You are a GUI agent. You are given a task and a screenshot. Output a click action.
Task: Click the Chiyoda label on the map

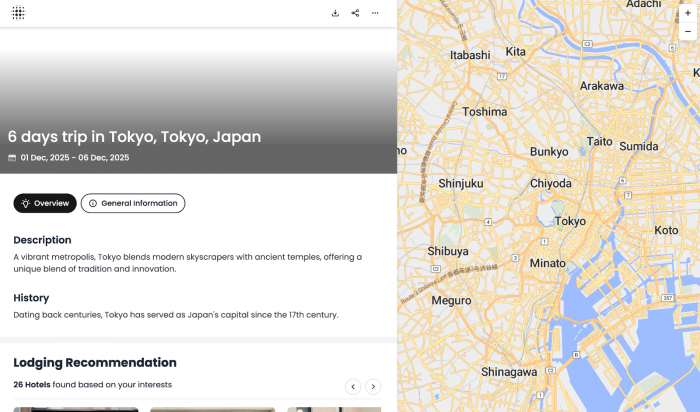[550, 183]
